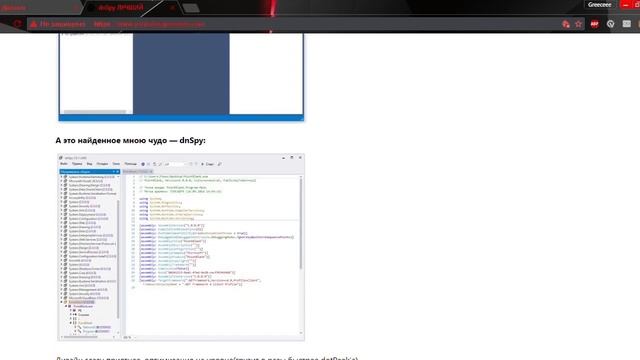
Task: Open a new browser tab
Action: click(191, 7)
